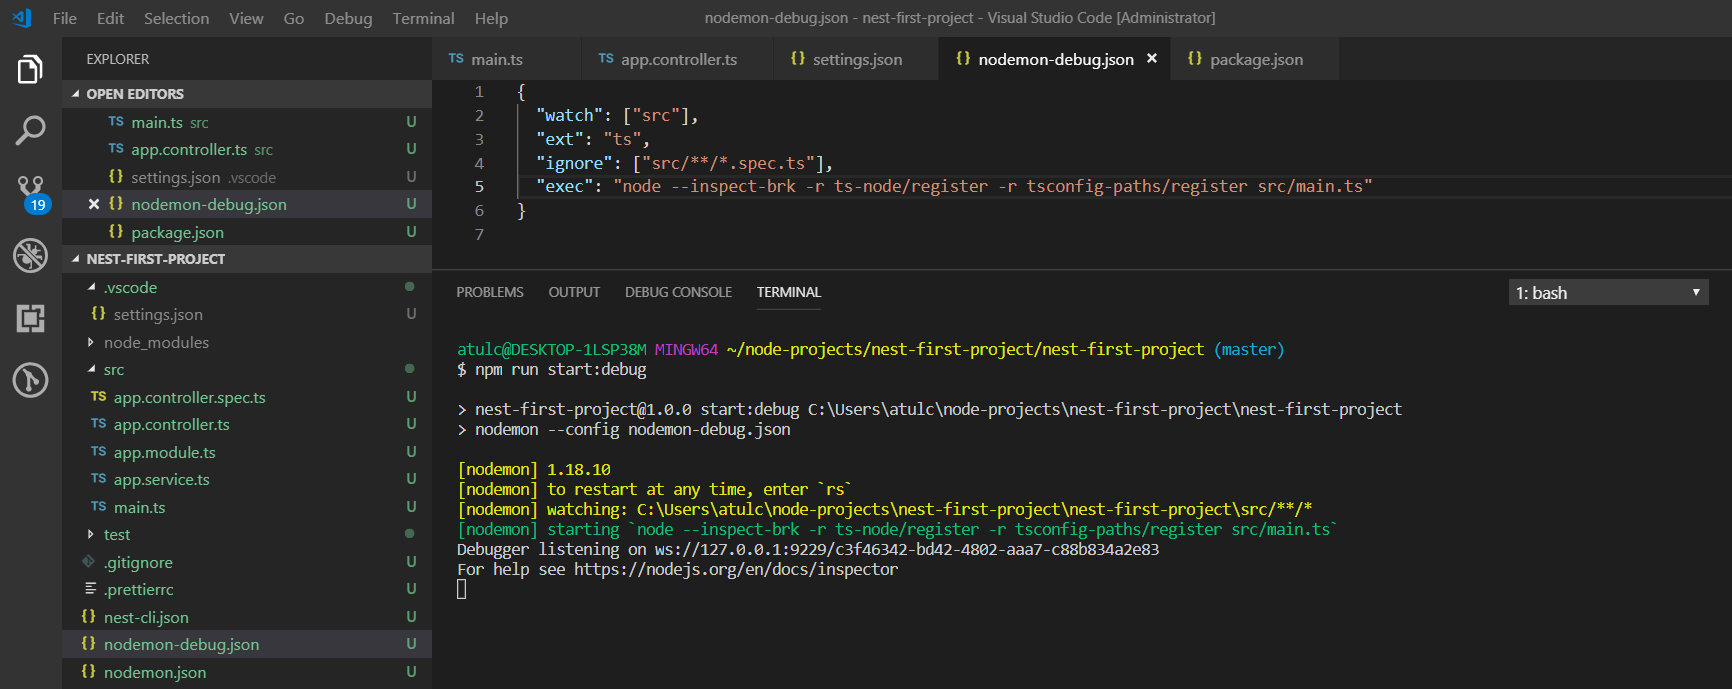Click the nodejs.org inspector docs link
Screen dimensions: 1732x689
[736, 569]
